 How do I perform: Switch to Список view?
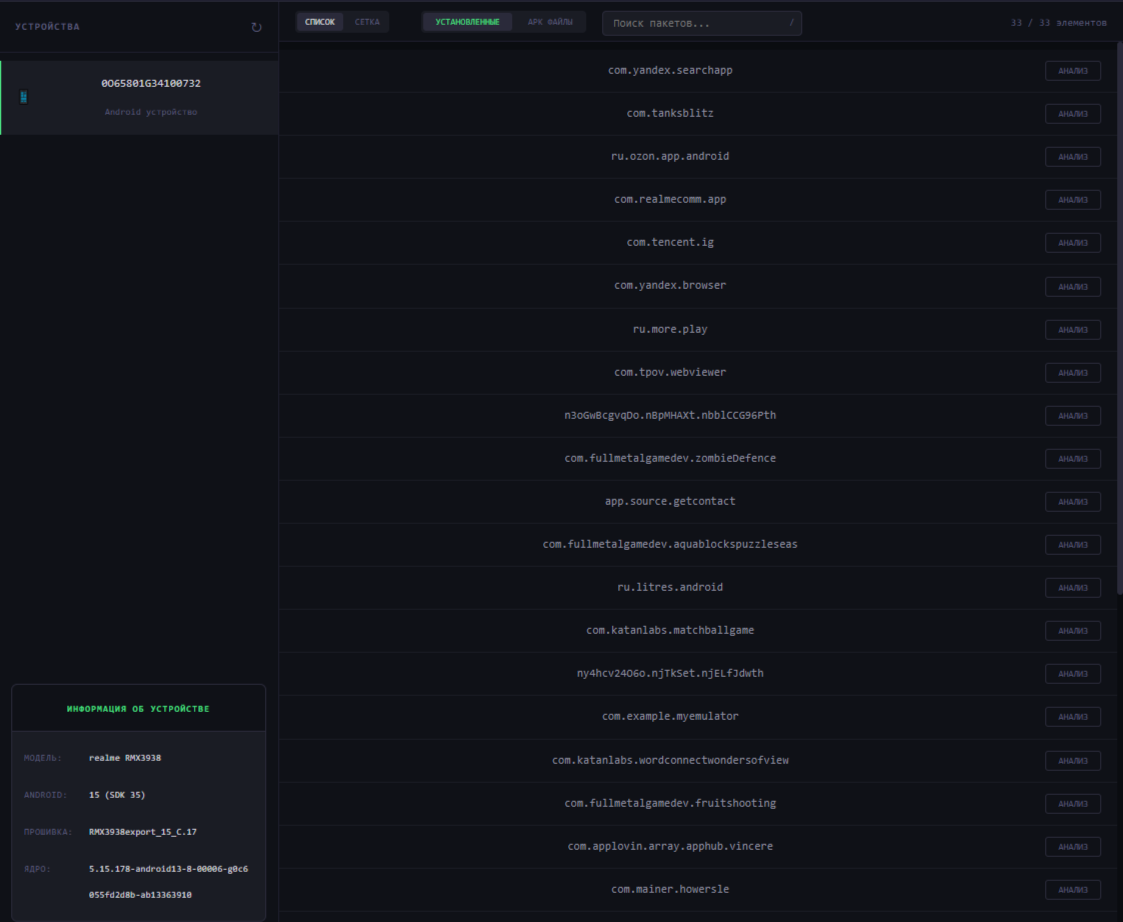click(319, 22)
